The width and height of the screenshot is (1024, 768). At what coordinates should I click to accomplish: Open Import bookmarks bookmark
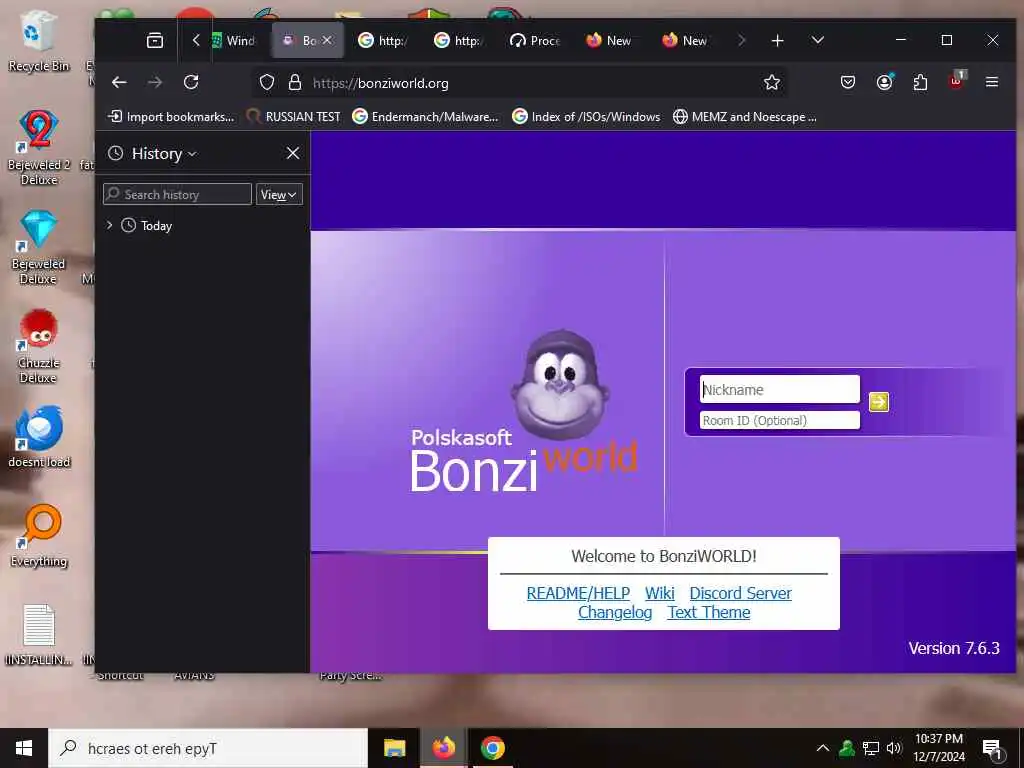pos(170,117)
